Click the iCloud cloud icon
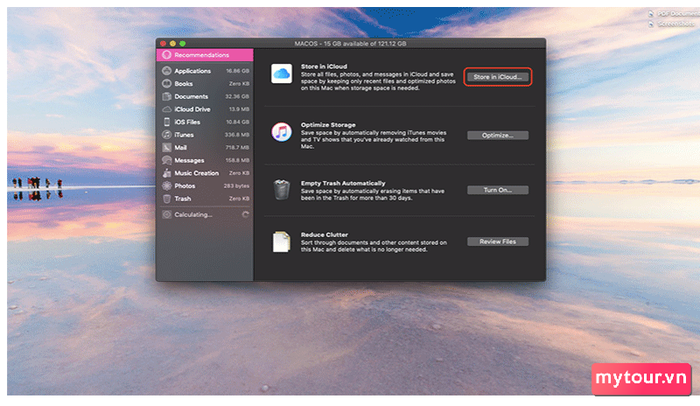Viewport: 700px width, 406px height. click(x=281, y=74)
